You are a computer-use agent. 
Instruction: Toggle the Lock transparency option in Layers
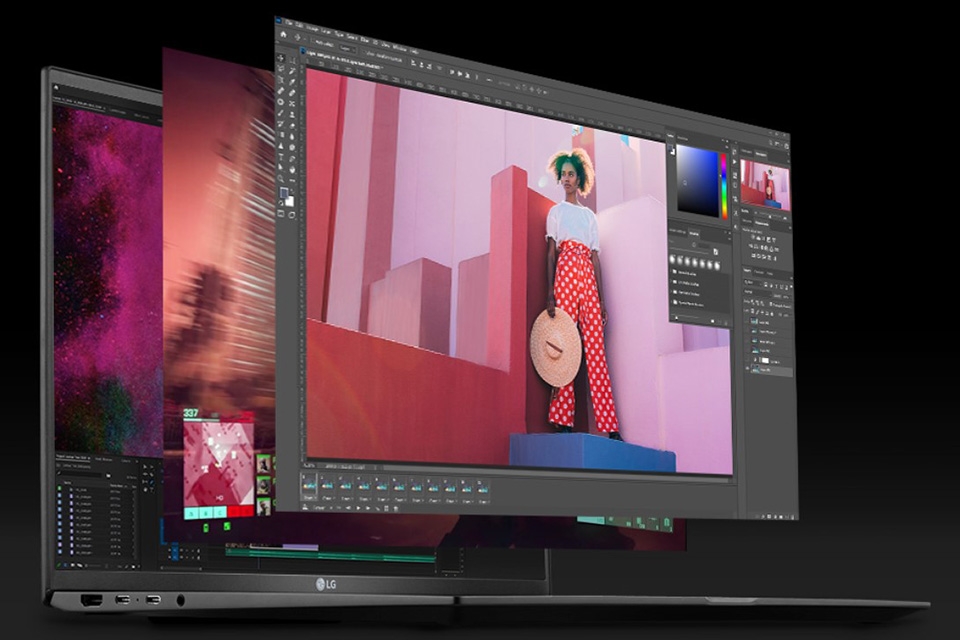click(x=753, y=310)
